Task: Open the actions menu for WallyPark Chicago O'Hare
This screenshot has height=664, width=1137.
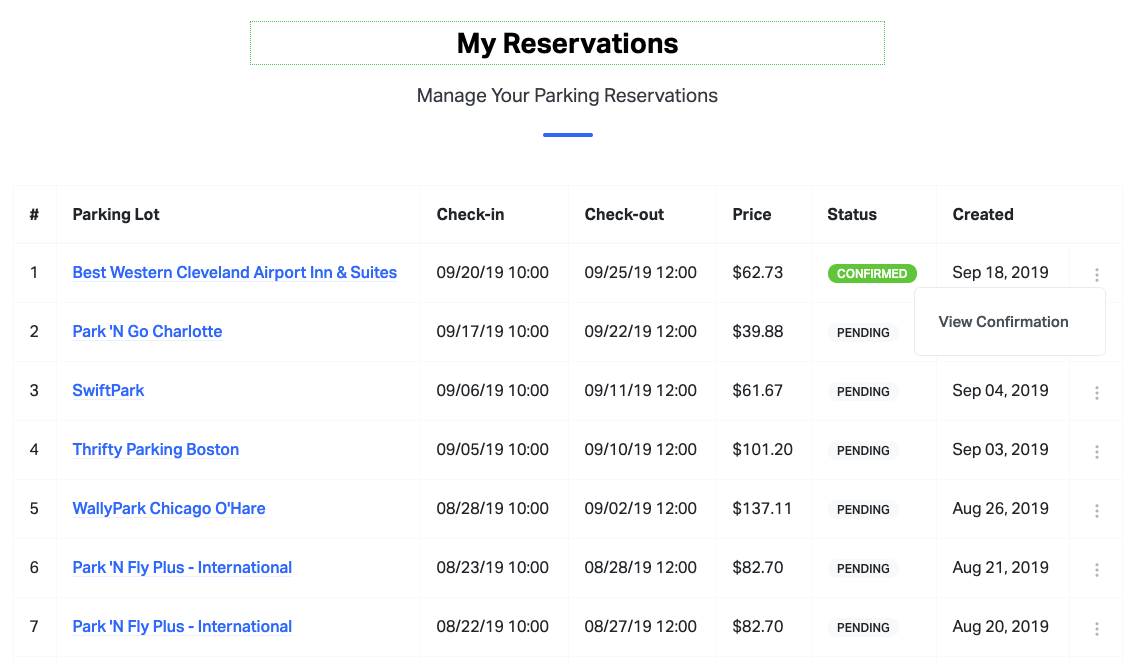Action: pos(1096,509)
